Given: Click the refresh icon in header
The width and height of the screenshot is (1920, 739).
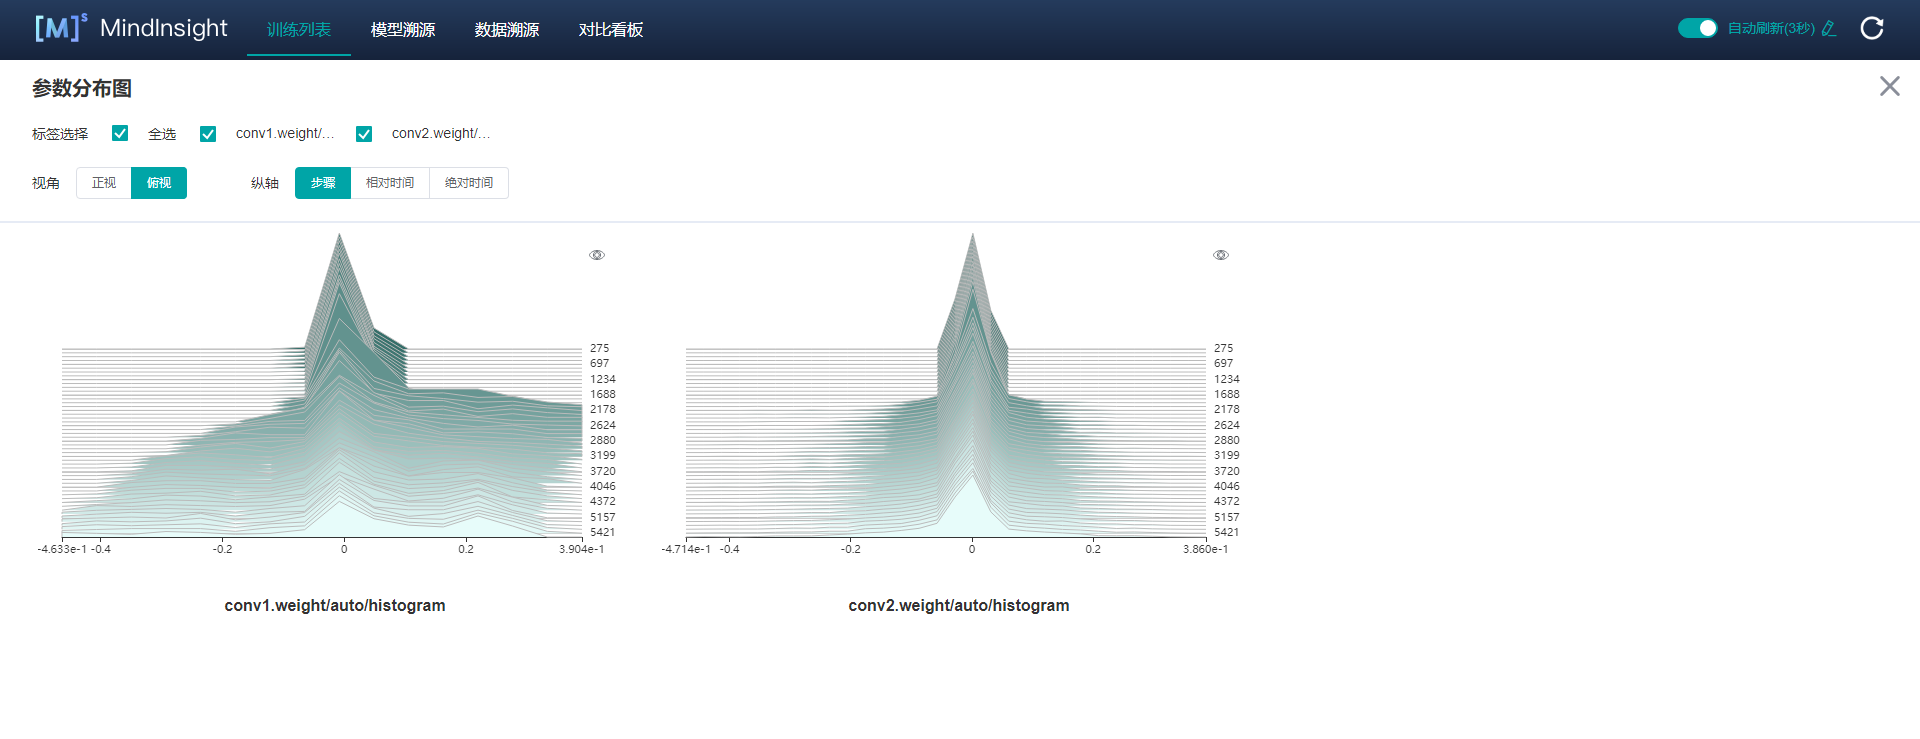Looking at the screenshot, I should (x=1871, y=28).
